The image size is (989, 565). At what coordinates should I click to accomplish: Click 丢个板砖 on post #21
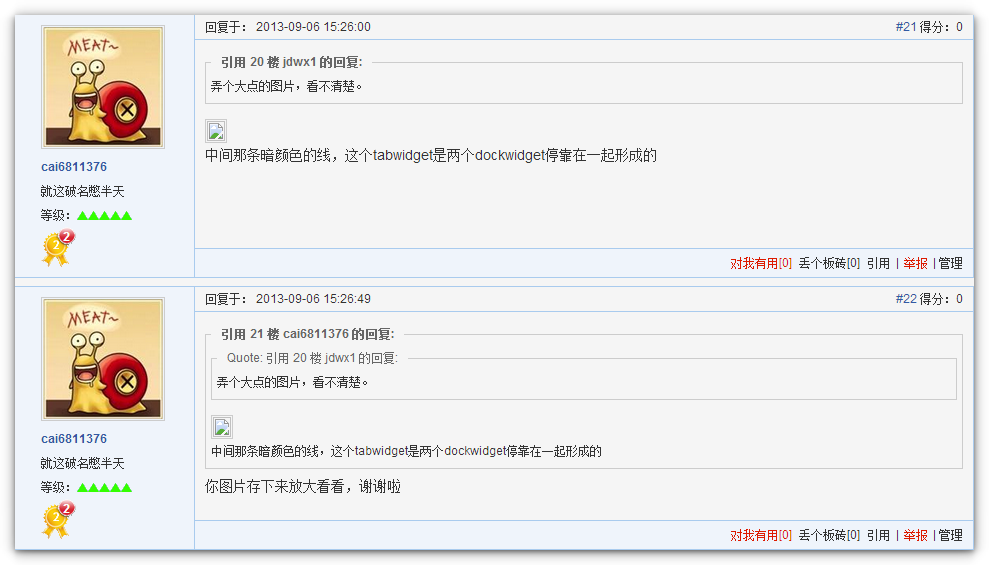[828, 263]
